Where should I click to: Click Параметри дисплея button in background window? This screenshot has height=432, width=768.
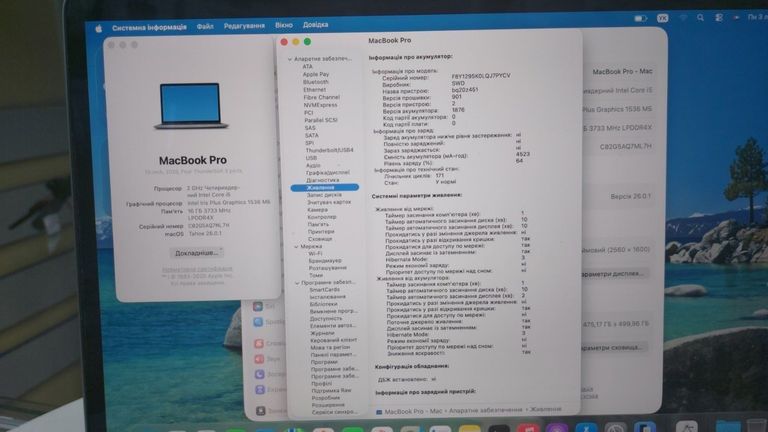[x=612, y=274]
